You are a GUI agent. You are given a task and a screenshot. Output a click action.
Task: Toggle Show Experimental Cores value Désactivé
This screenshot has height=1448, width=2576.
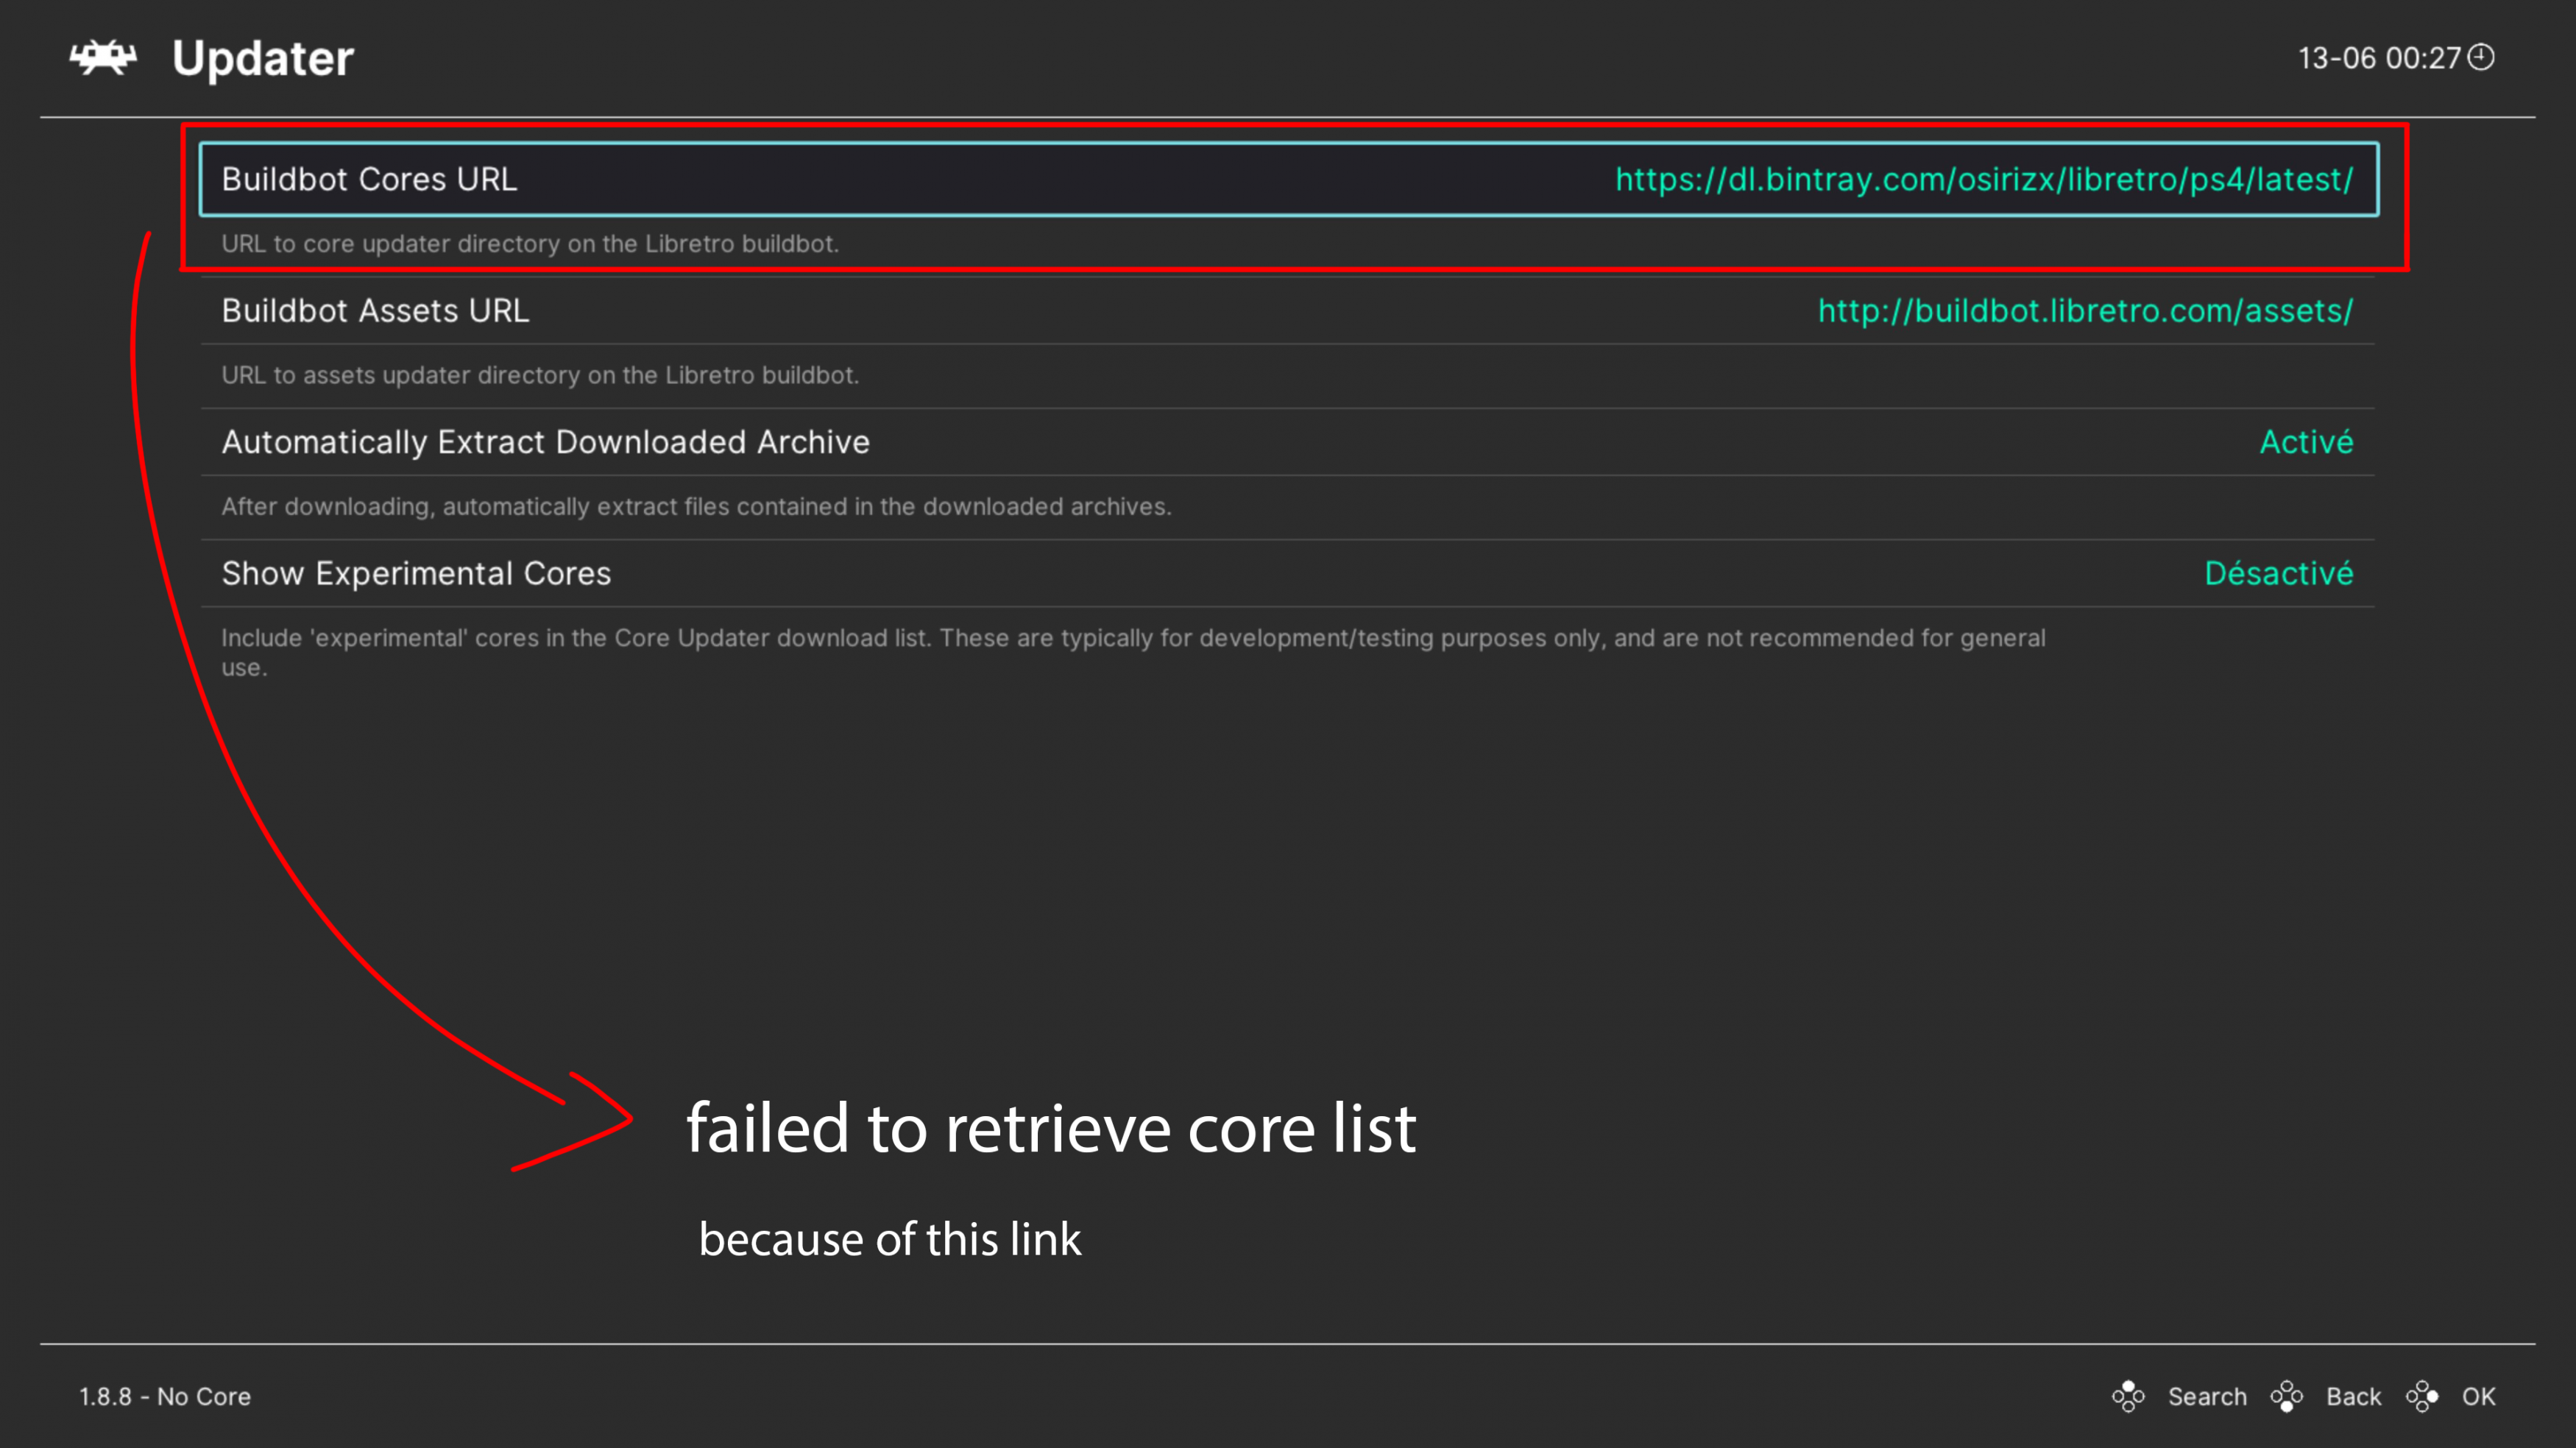coord(2279,573)
